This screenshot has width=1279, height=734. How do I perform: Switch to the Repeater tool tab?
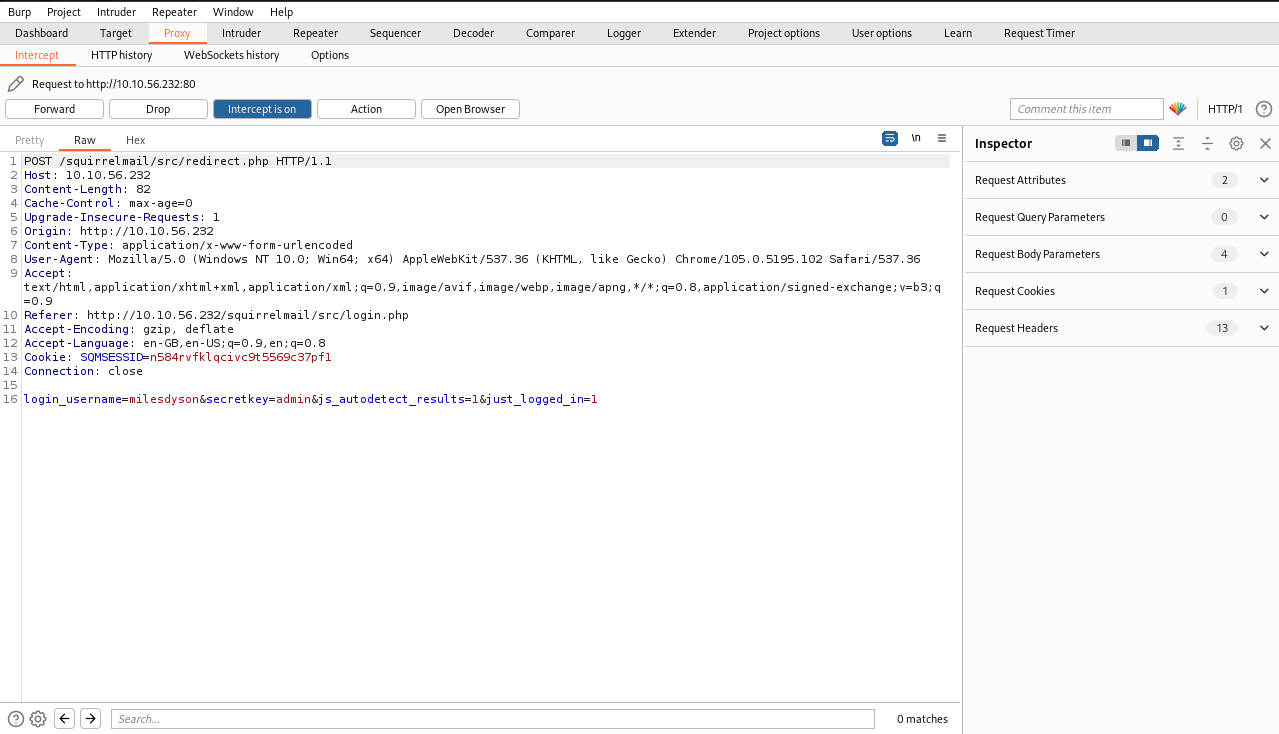pyautogui.click(x=315, y=33)
